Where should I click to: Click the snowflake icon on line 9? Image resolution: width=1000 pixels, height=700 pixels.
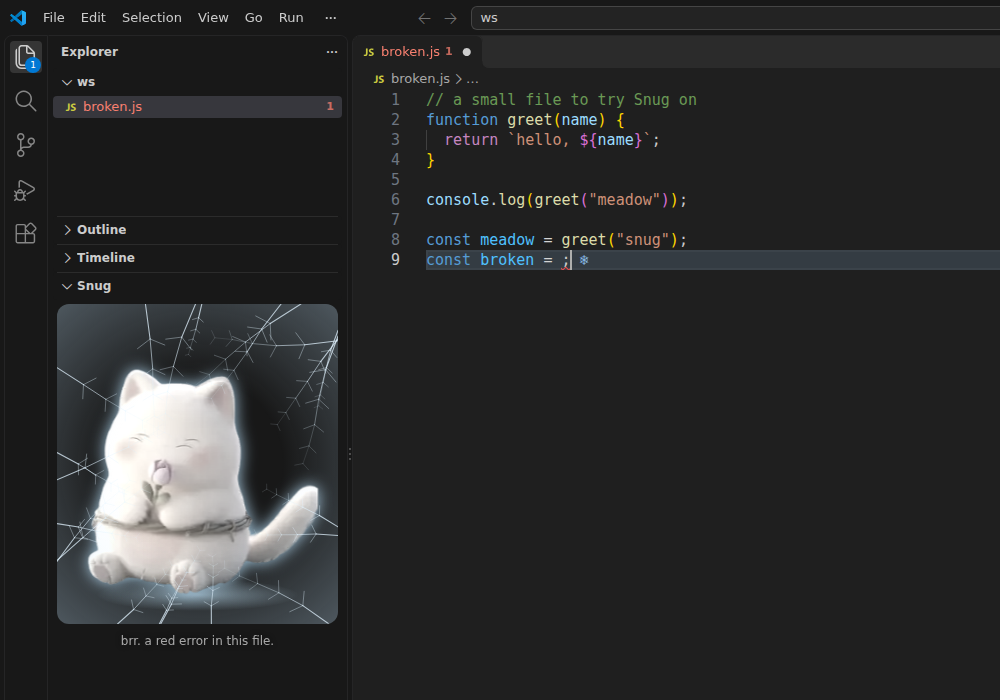[x=584, y=260]
